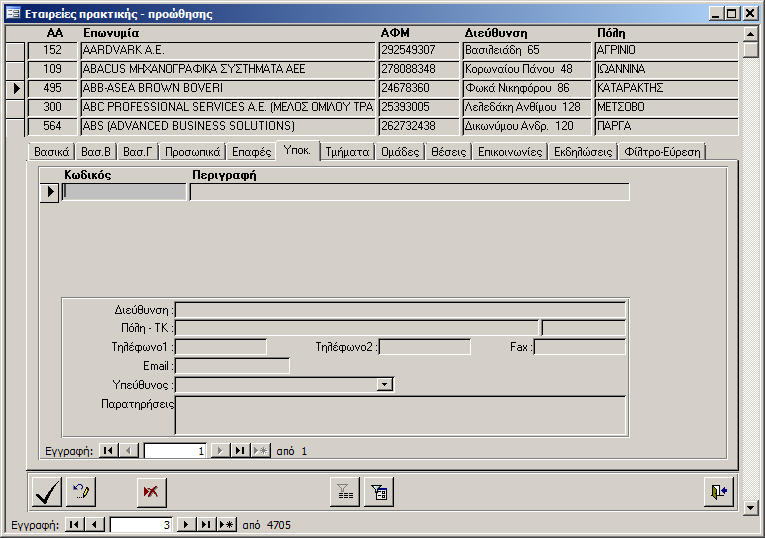
Task: Click the exit door icon
Action: coord(719,492)
